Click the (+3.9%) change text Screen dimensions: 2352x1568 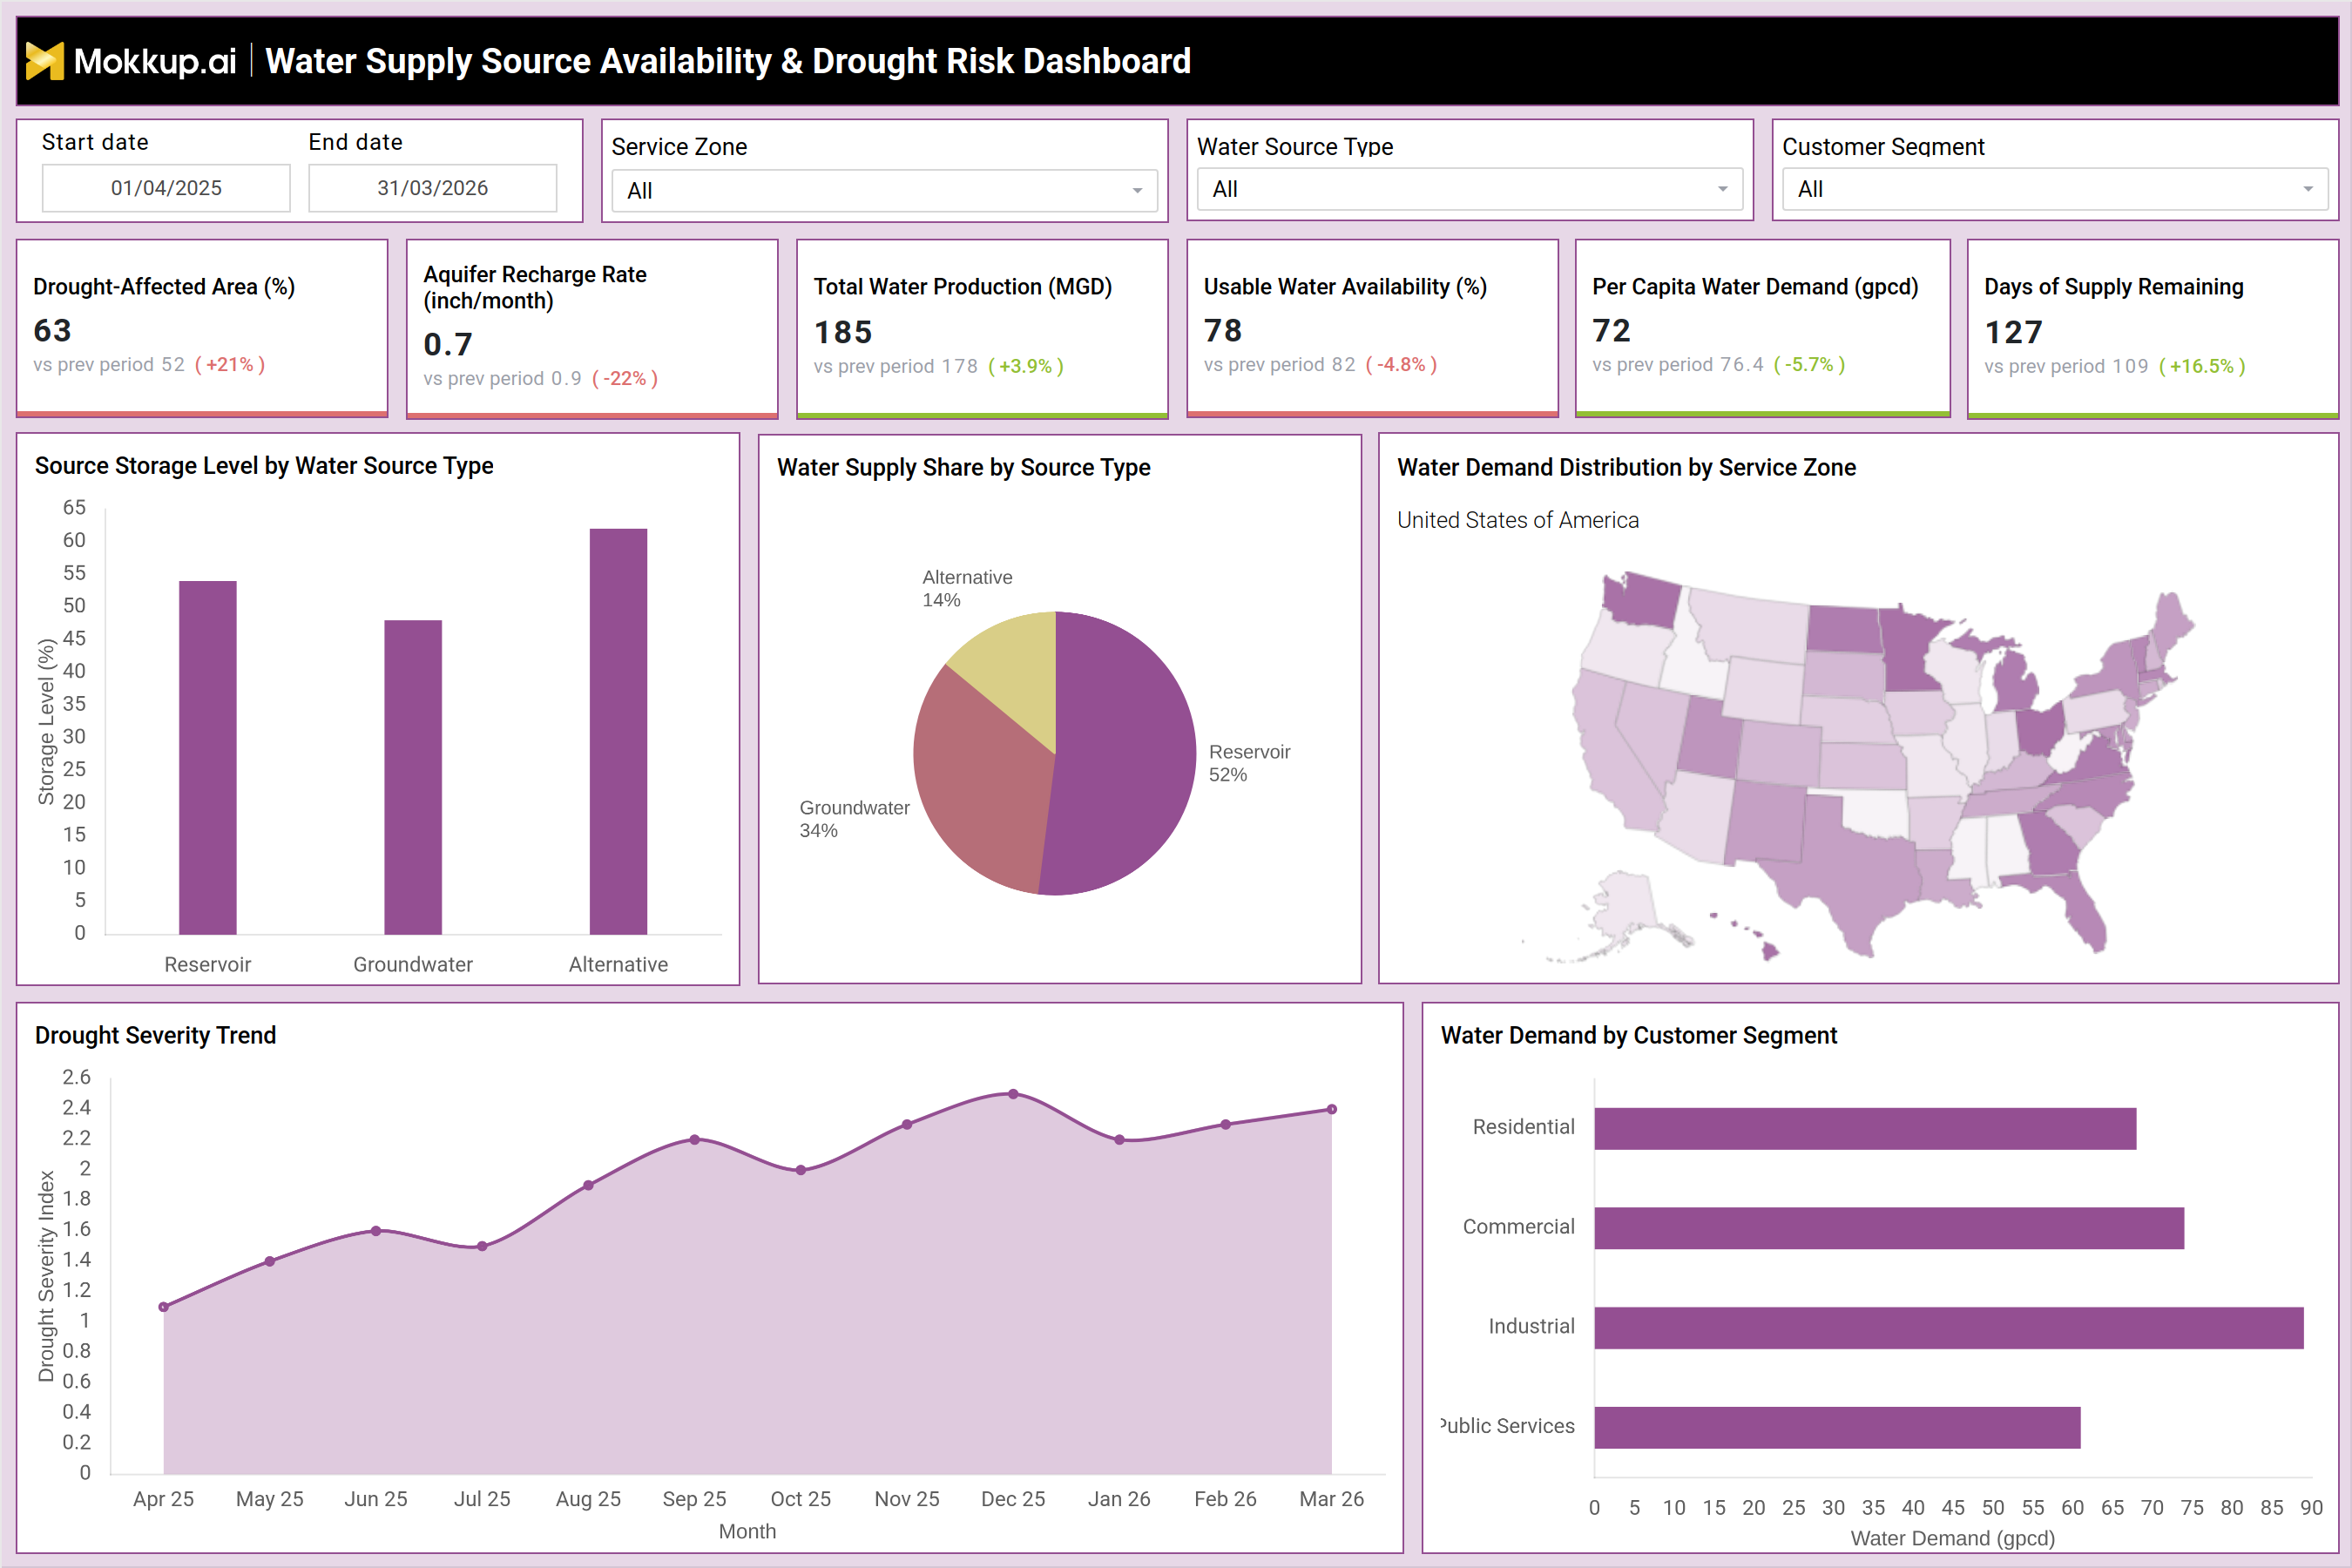(x=1026, y=366)
